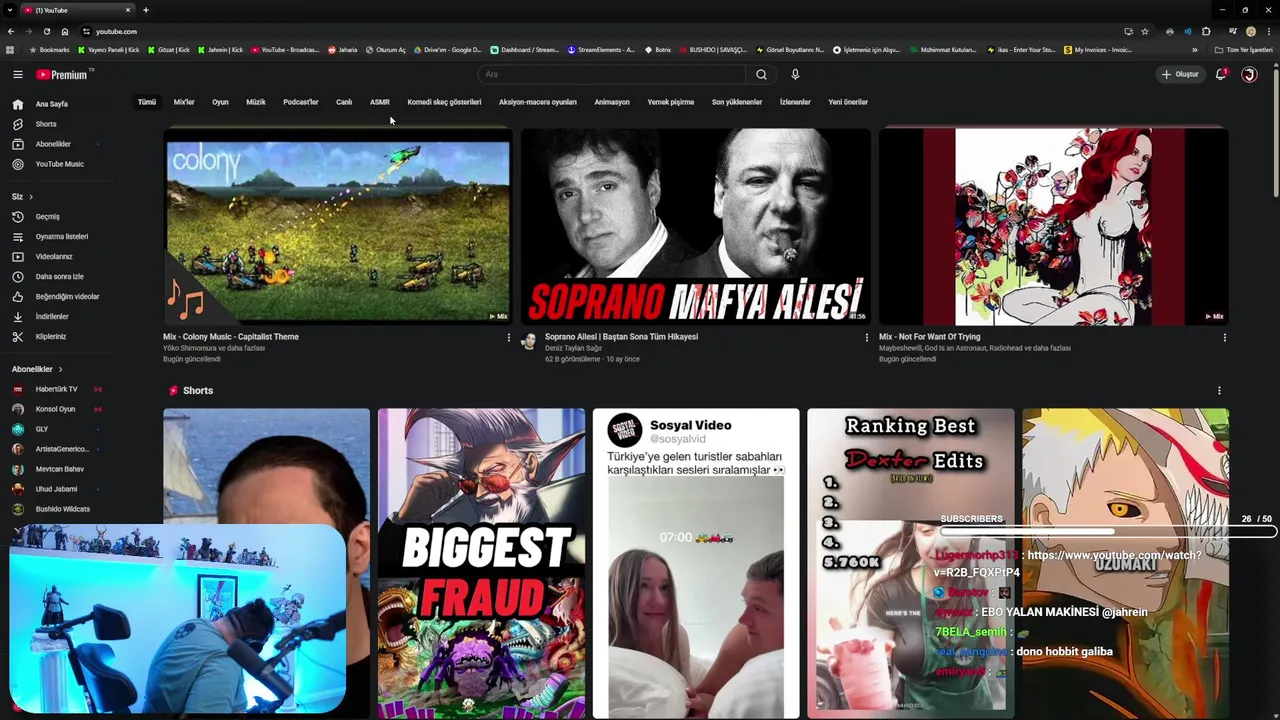Select the Son yüklenenler chip
The height and width of the screenshot is (720, 1280).
tap(737, 102)
